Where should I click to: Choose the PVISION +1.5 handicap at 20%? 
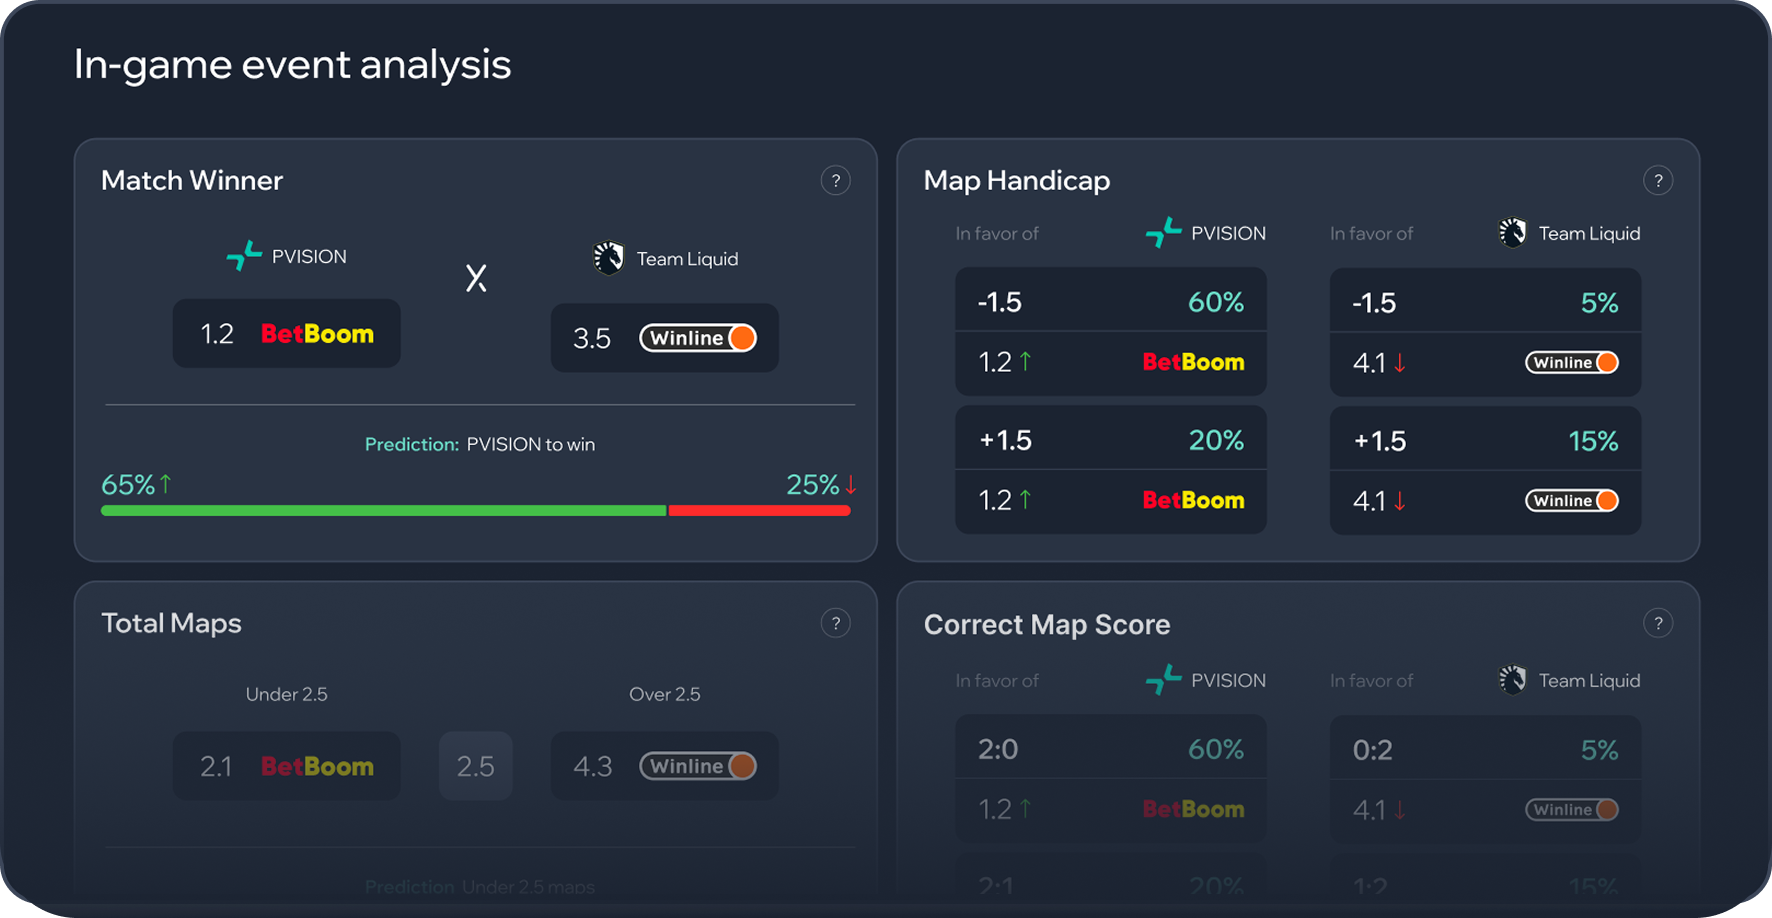[1110, 440]
